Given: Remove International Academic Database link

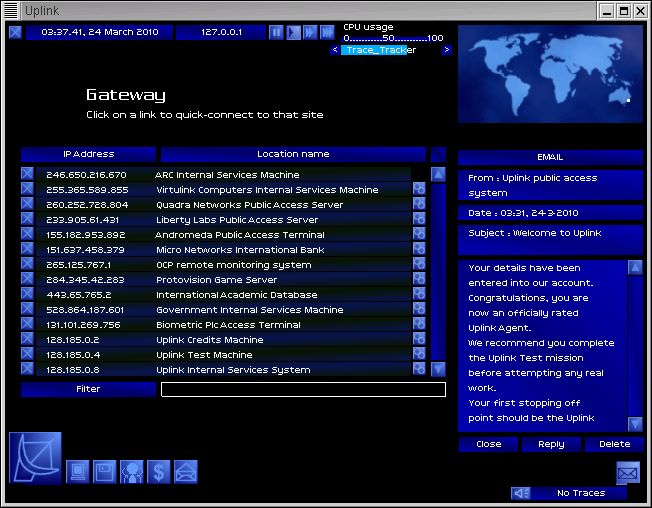Looking at the screenshot, I should click(27, 293).
